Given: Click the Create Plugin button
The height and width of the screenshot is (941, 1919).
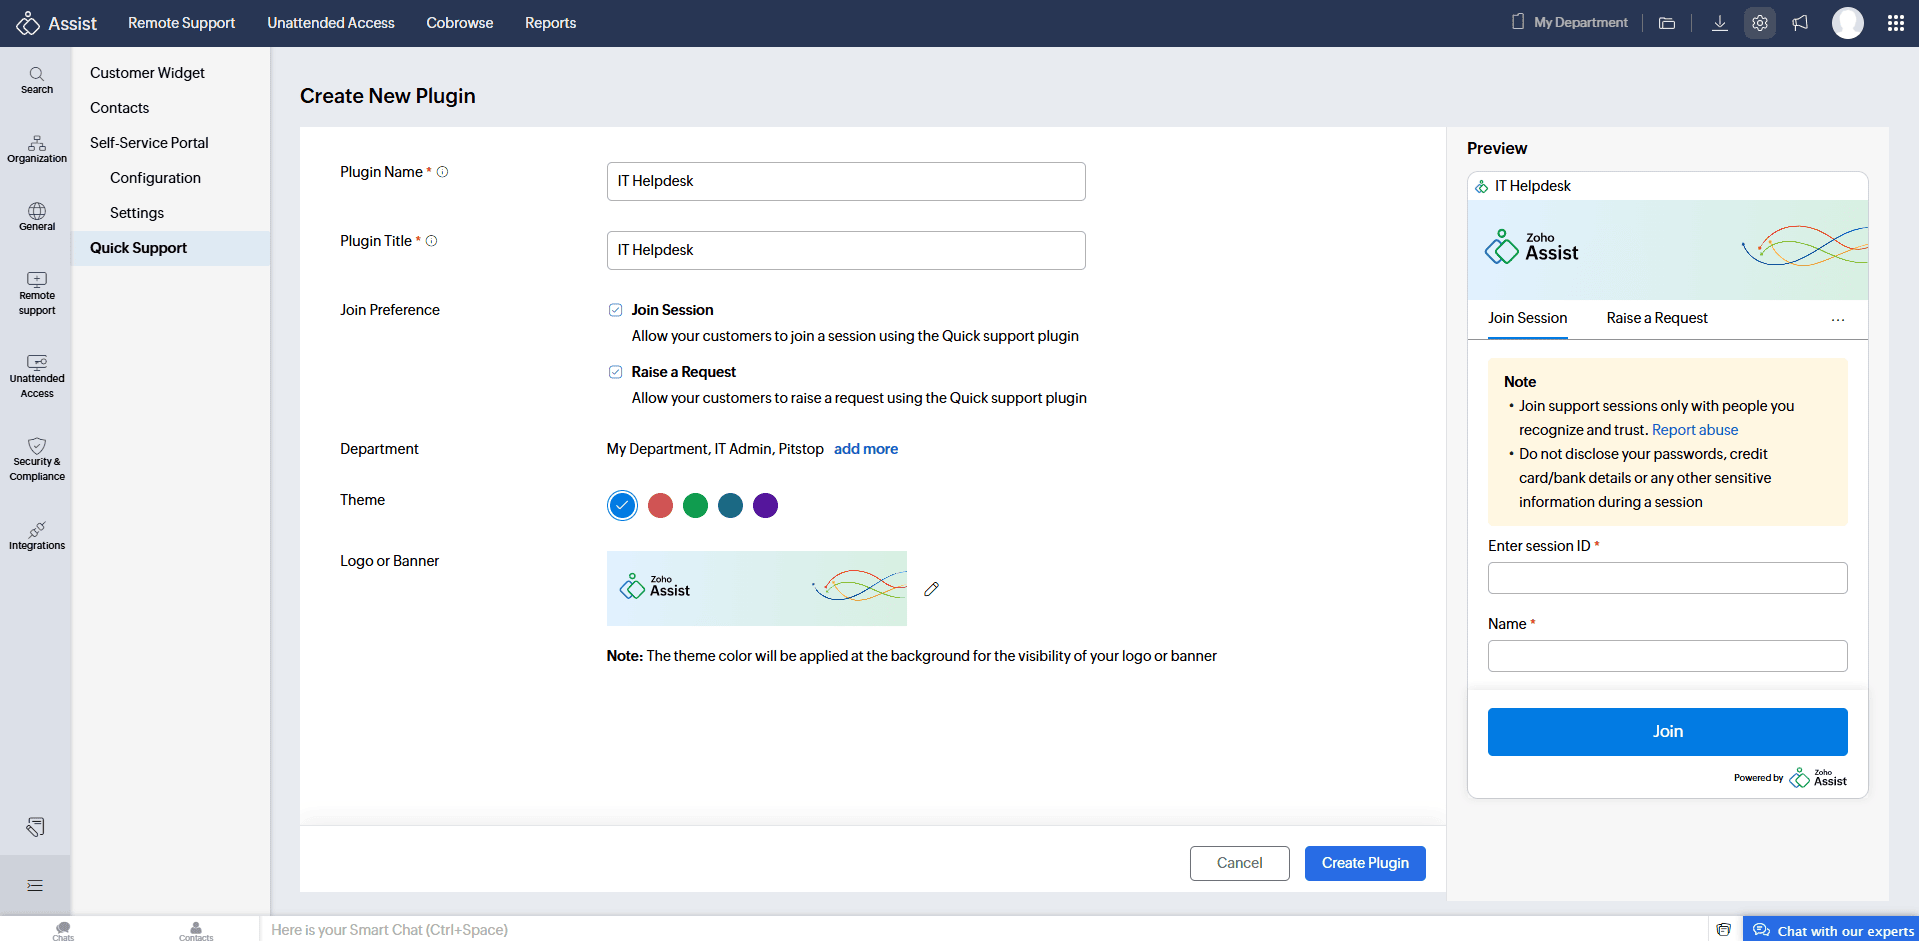Looking at the screenshot, I should pos(1365,863).
